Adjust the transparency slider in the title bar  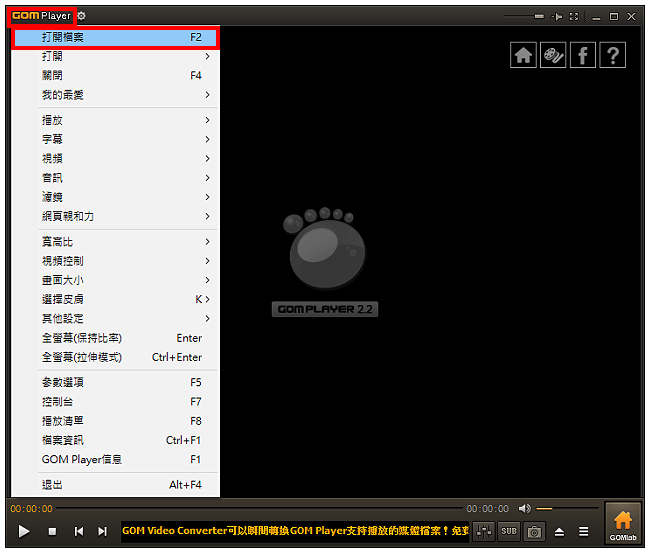coord(524,17)
